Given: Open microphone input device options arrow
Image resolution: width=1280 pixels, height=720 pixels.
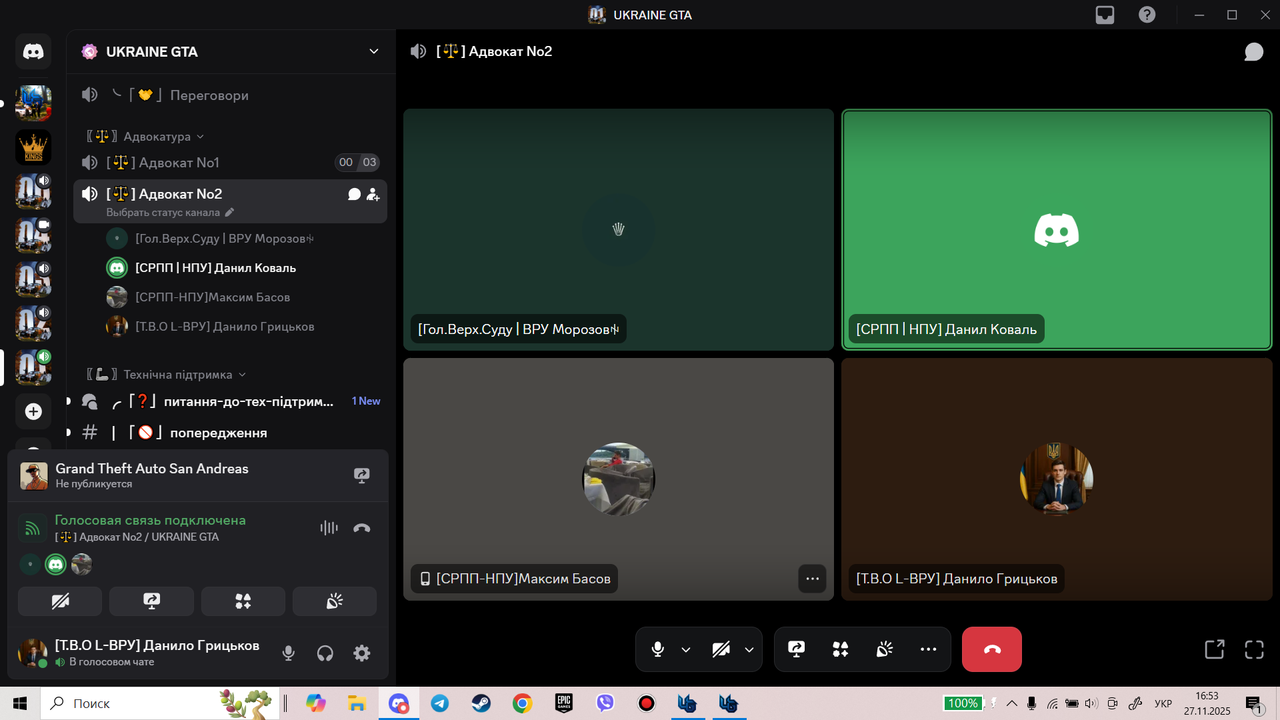Looking at the screenshot, I should (686, 649).
